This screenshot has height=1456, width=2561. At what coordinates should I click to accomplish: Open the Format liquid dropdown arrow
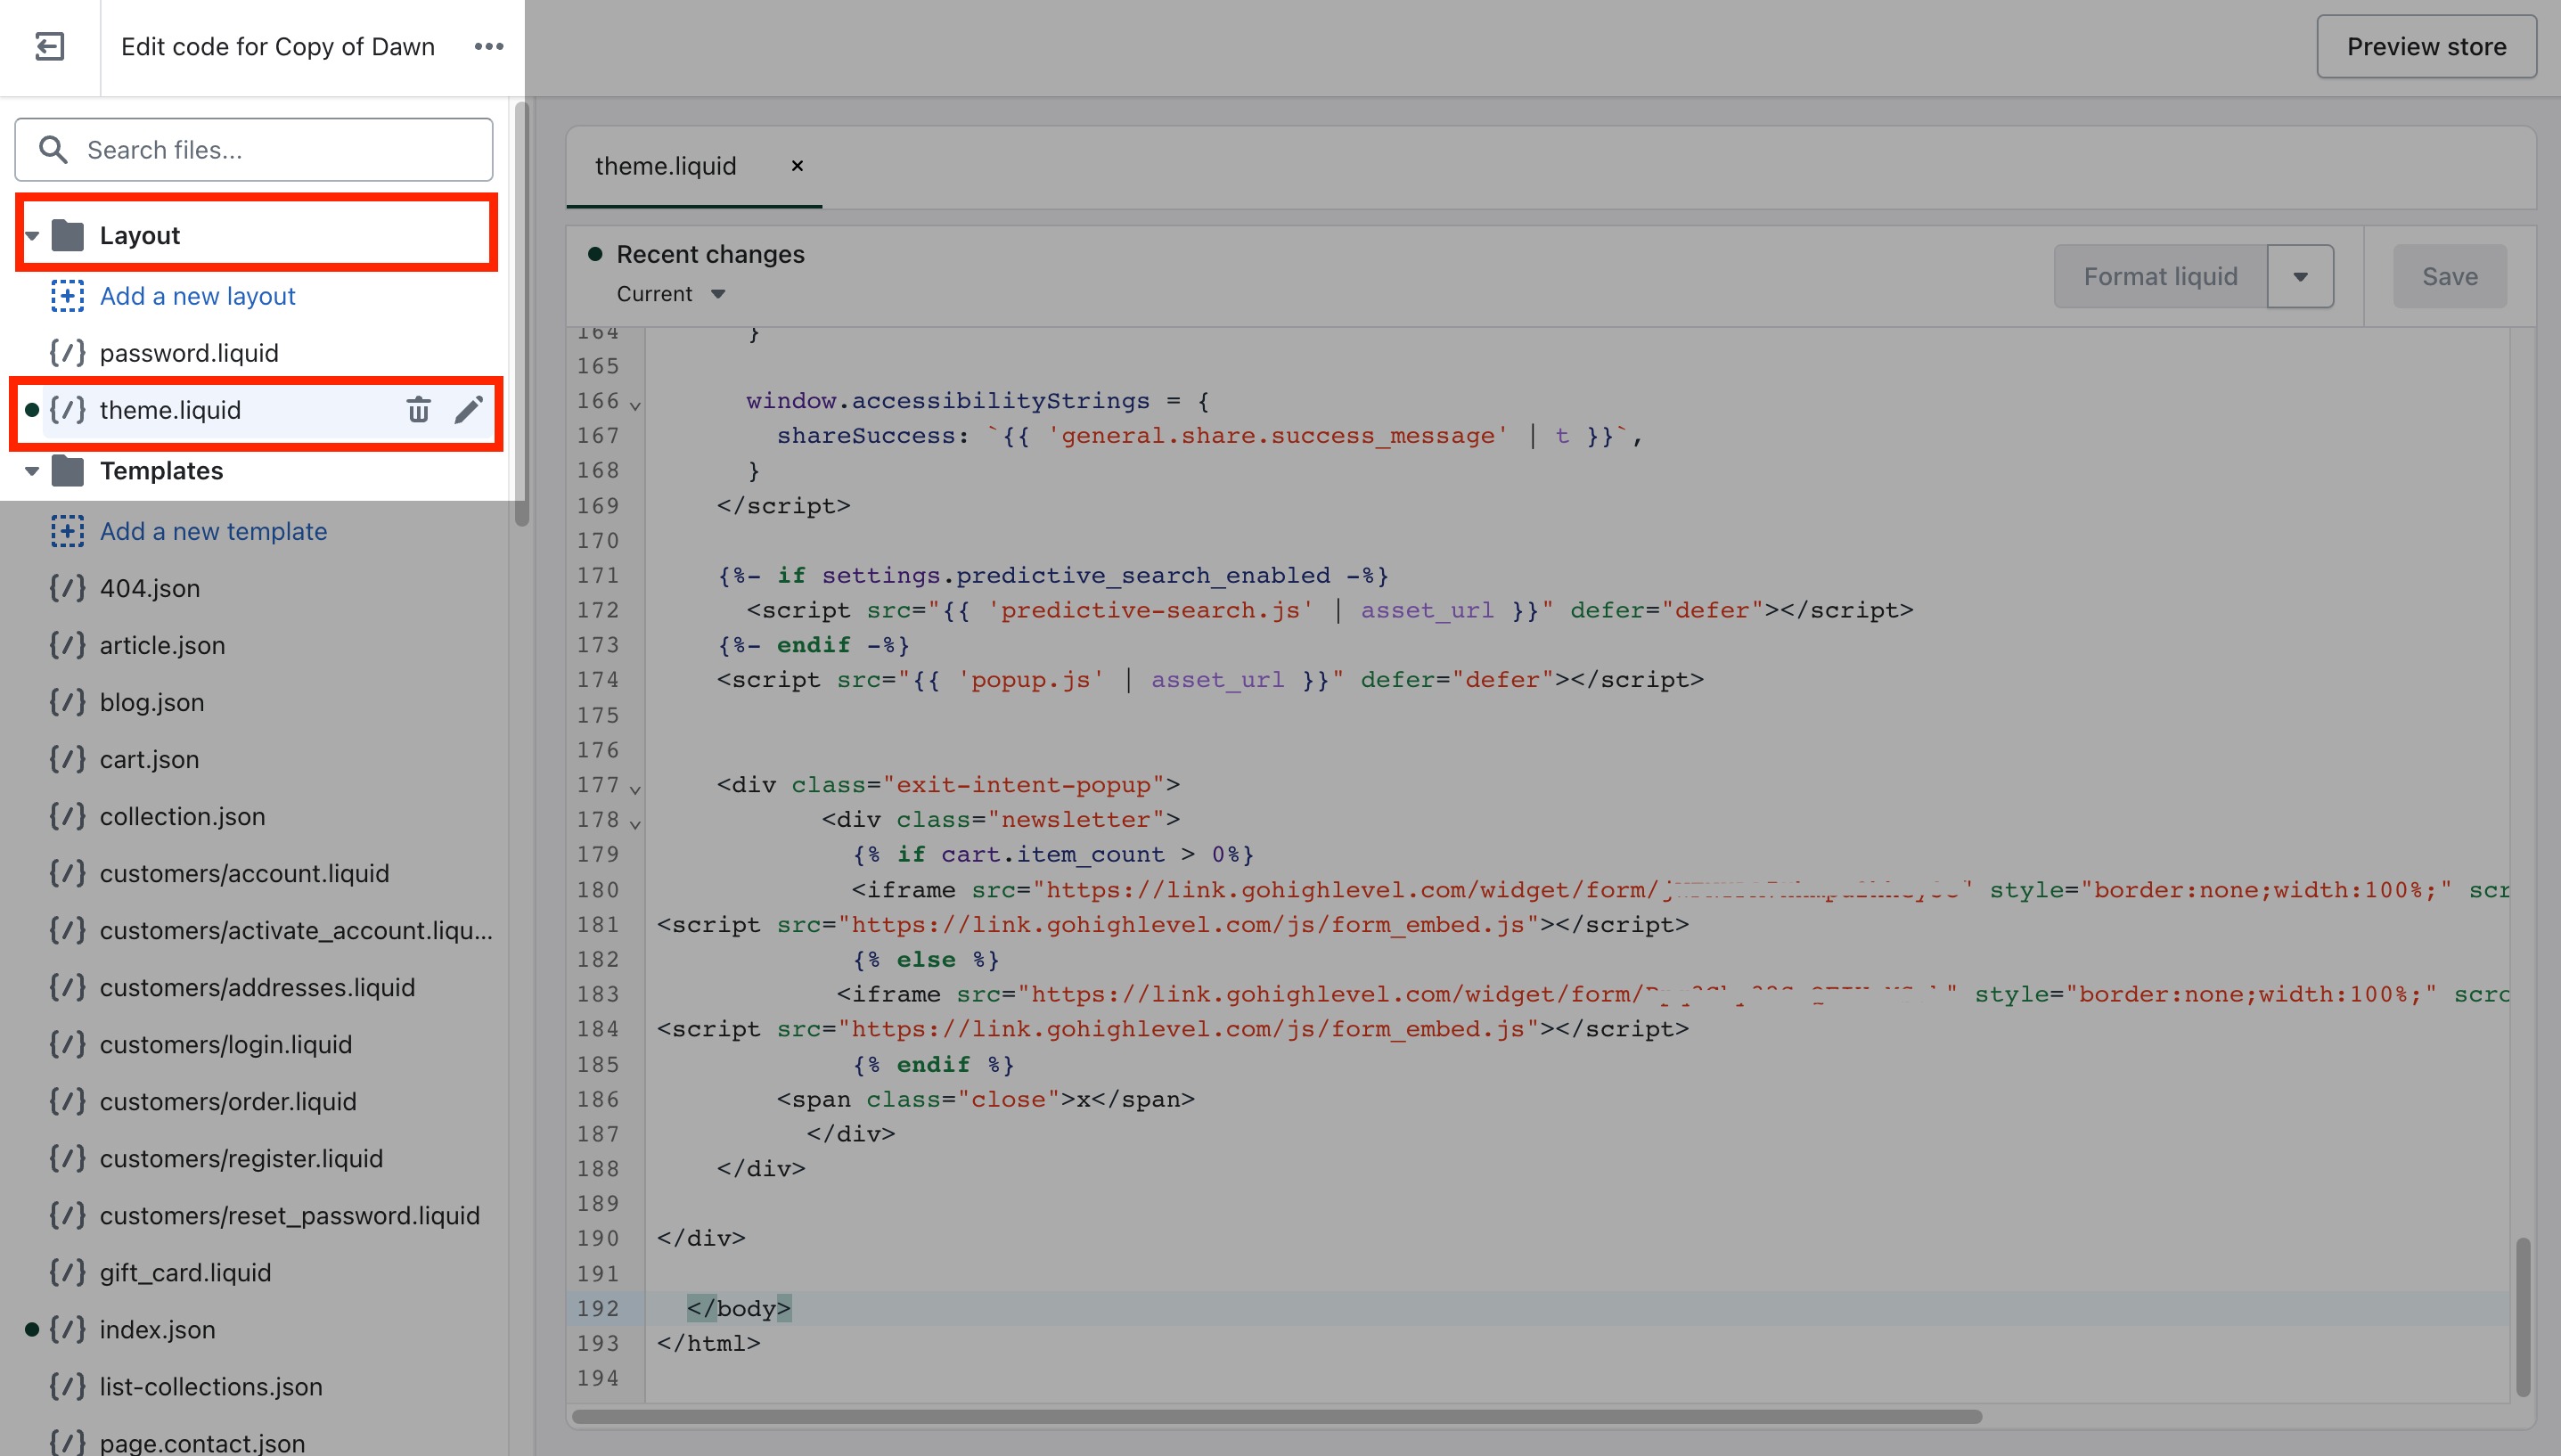pos(2300,277)
